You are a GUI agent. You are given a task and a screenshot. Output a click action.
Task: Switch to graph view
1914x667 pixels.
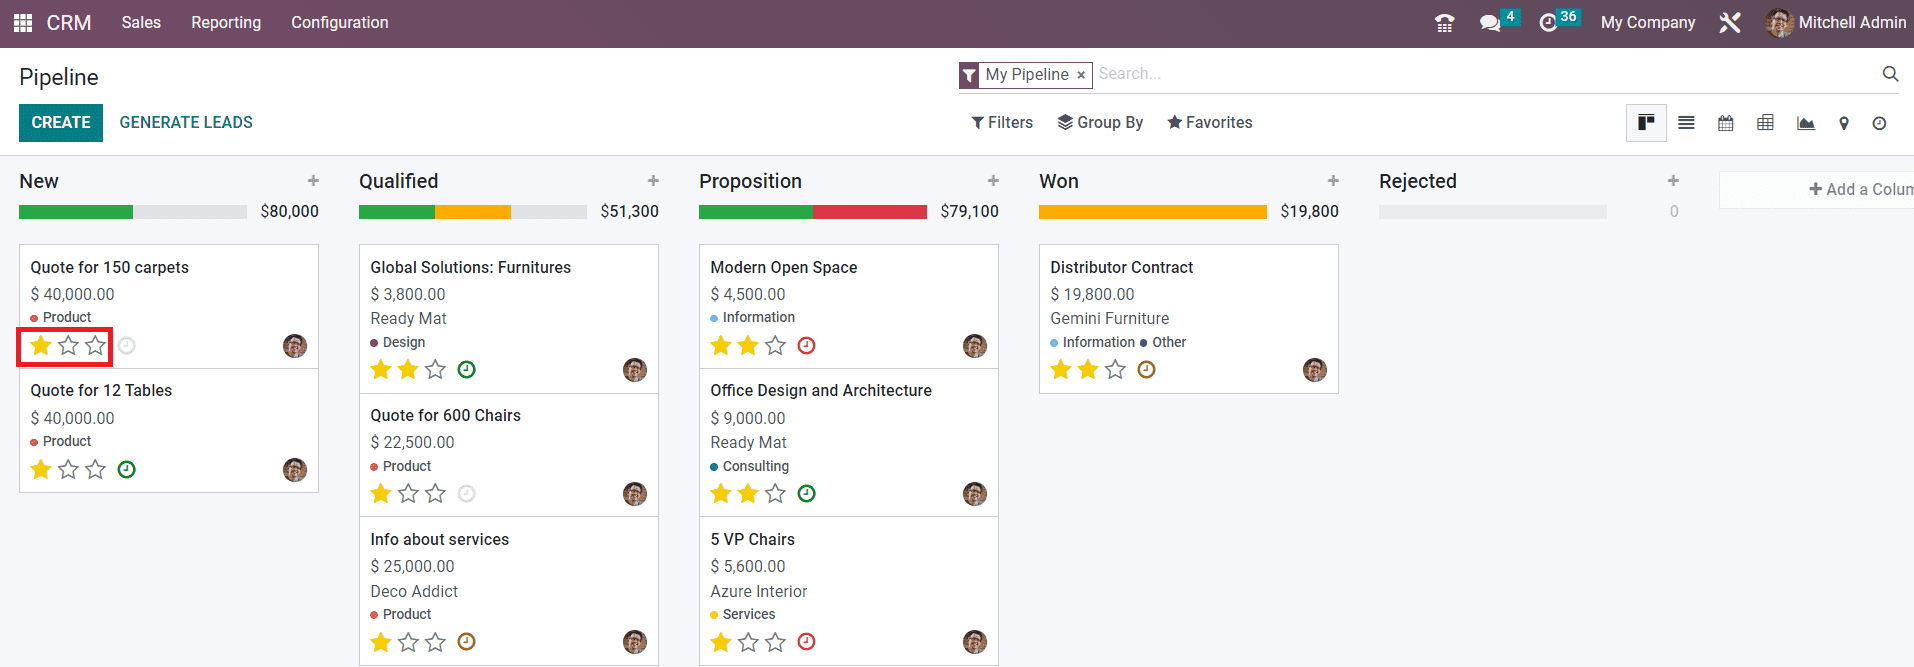[1806, 123]
